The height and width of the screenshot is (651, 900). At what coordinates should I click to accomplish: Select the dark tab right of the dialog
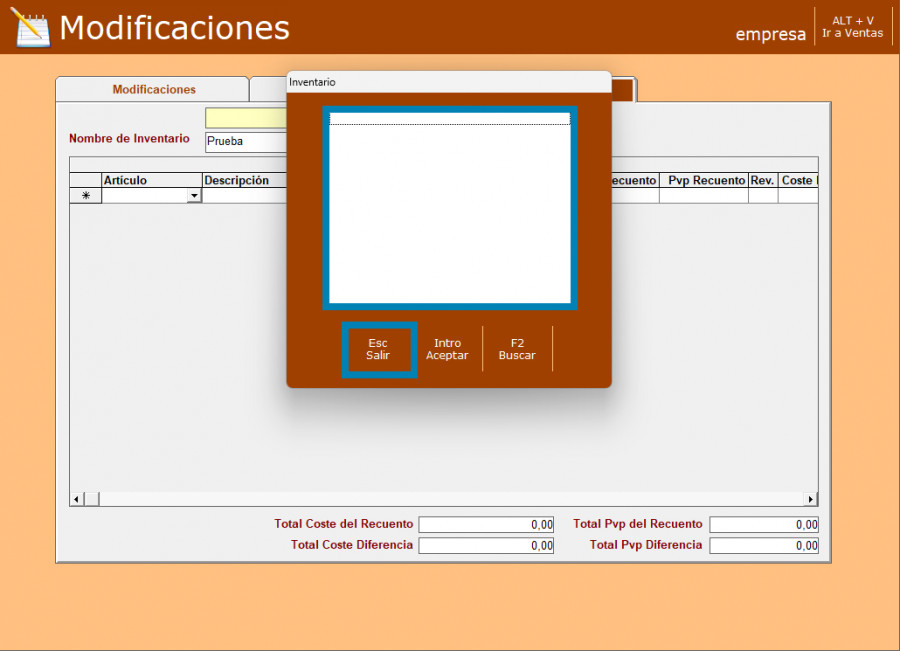622,90
